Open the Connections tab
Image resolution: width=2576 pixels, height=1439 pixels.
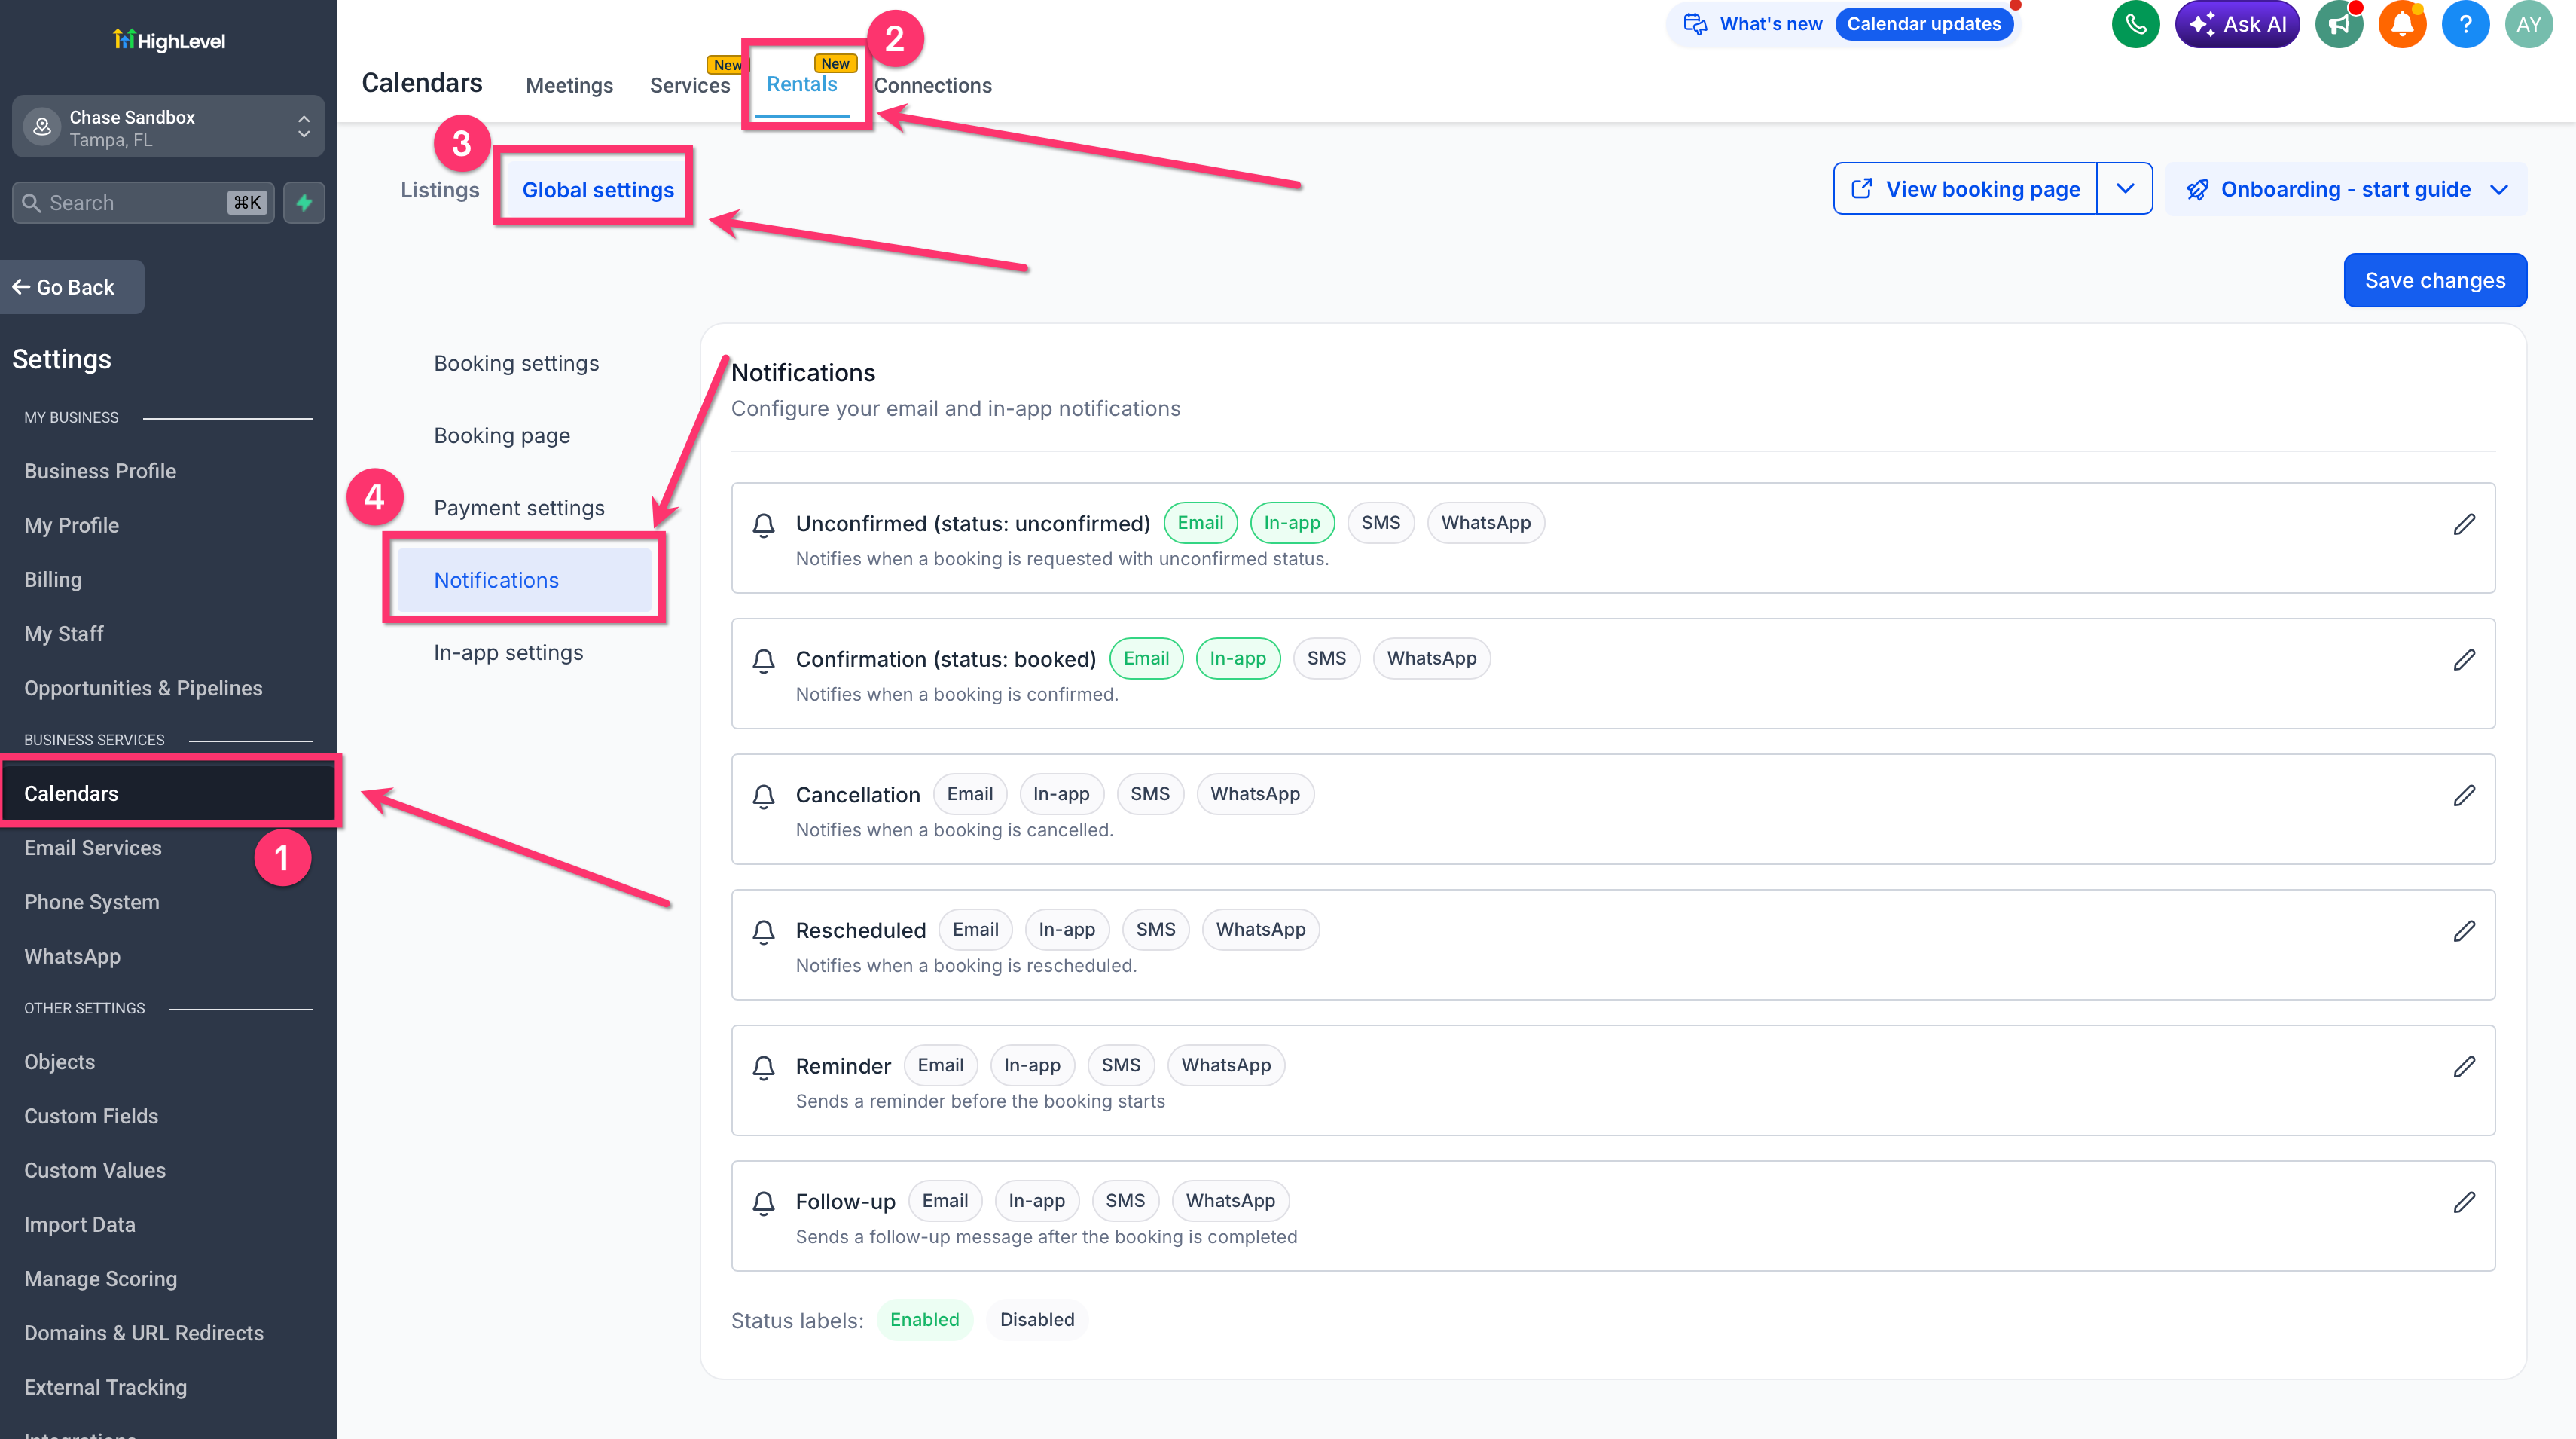point(933,86)
